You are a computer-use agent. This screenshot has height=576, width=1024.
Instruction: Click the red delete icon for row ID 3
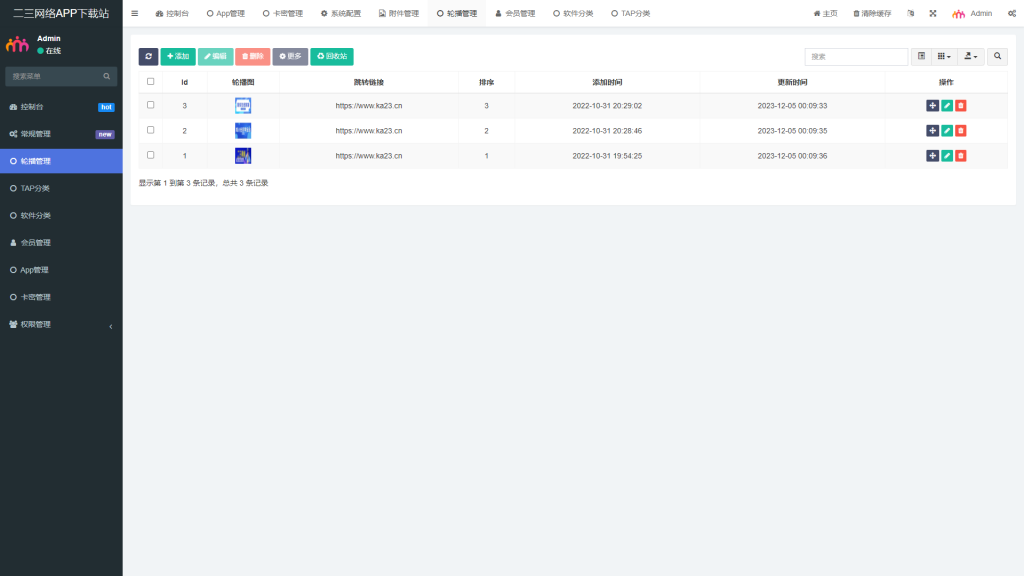(x=961, y=105)
